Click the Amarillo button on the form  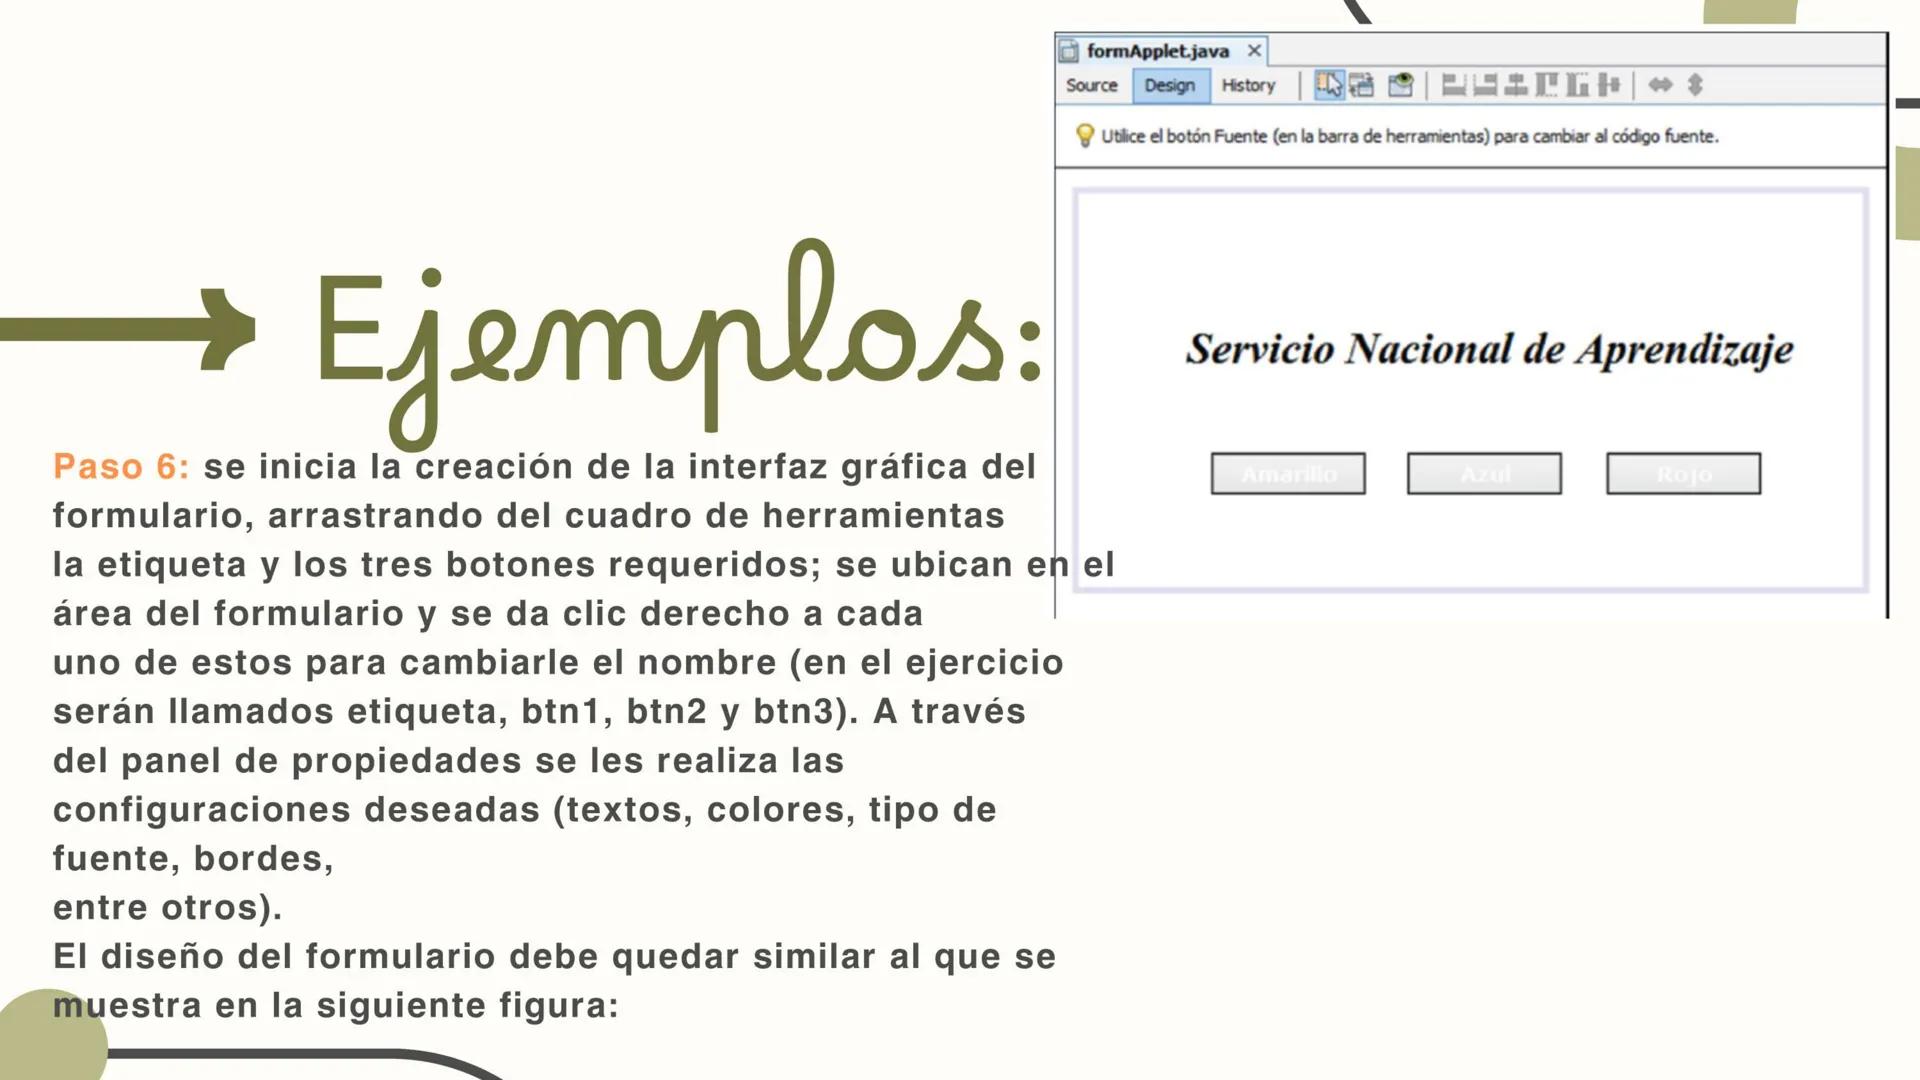[1288, 473]
